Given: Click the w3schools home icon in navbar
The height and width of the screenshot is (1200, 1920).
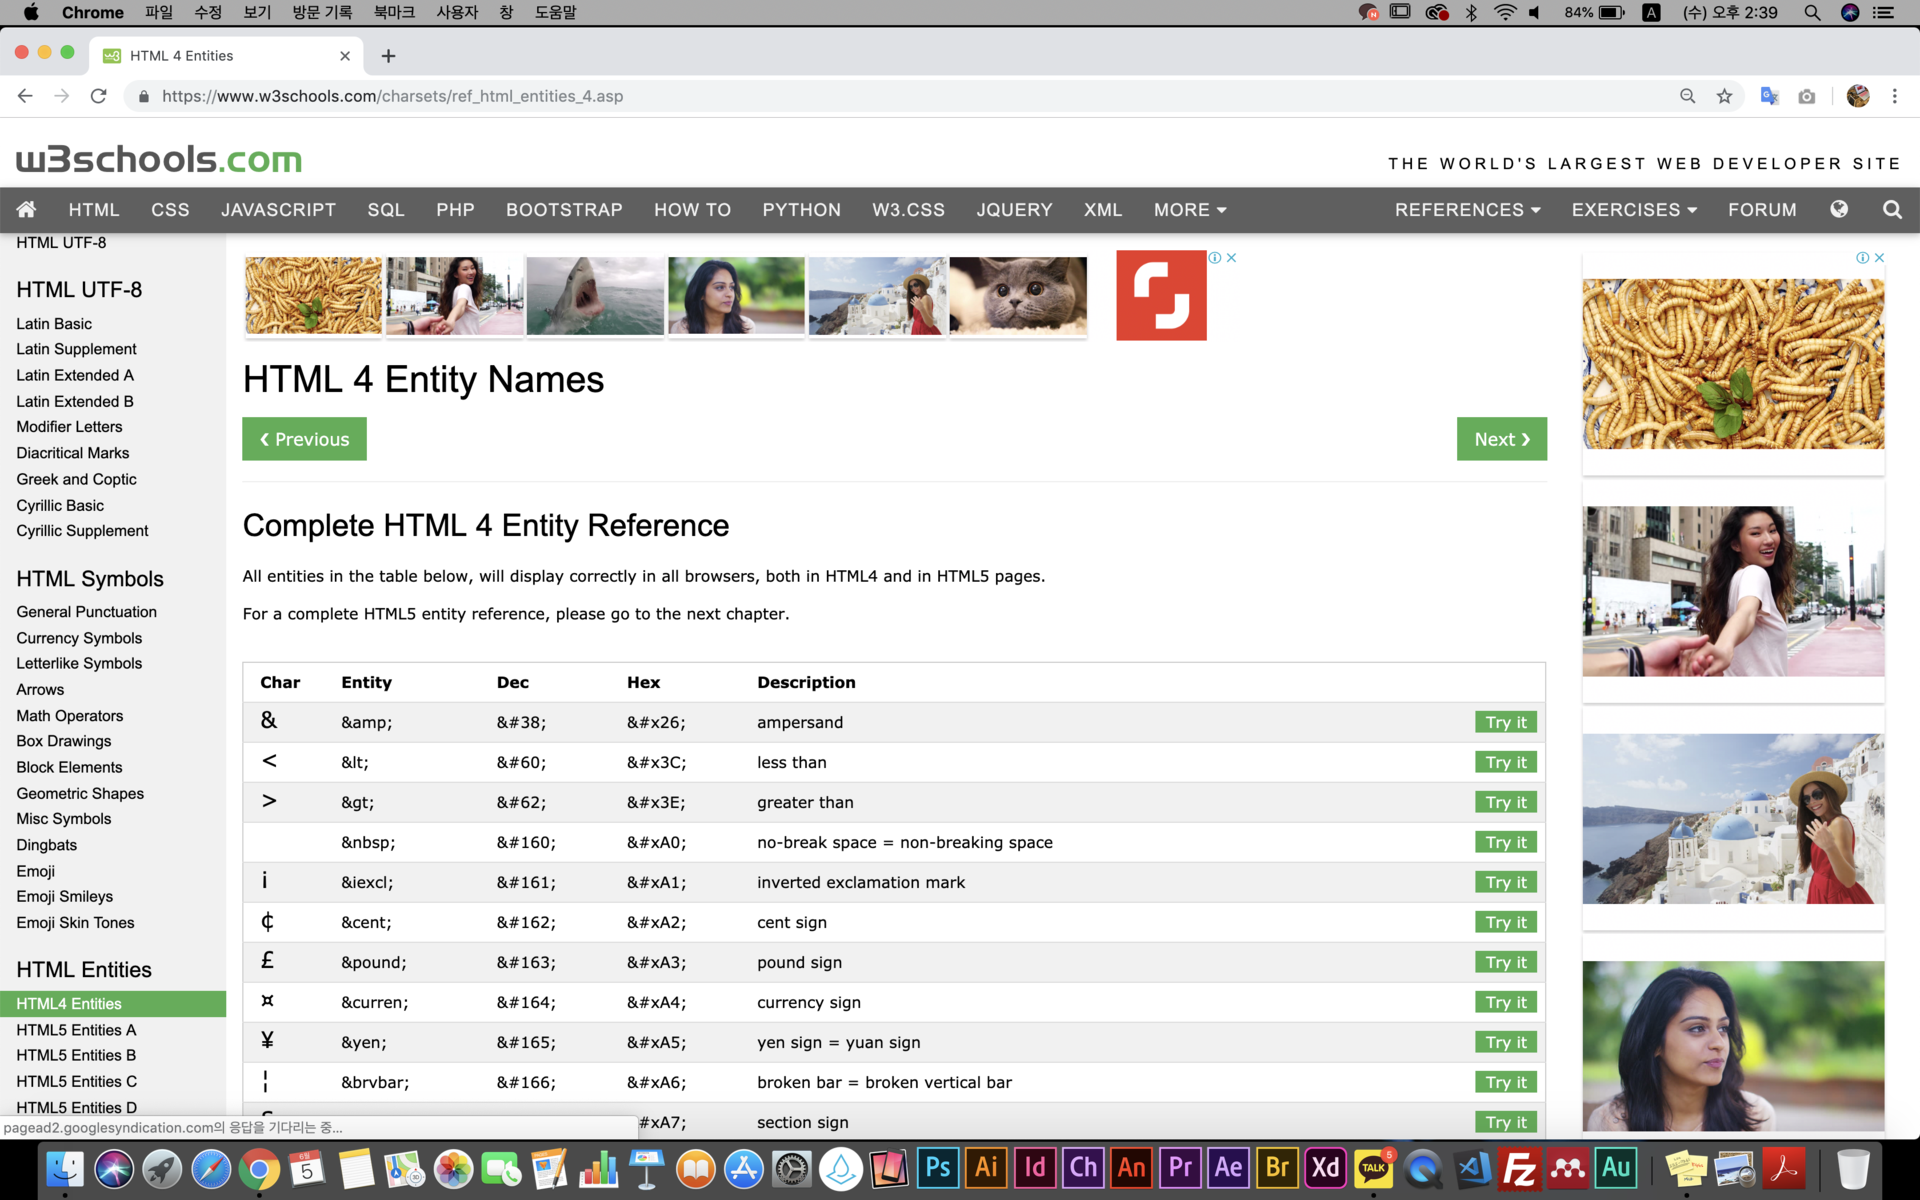Looking at the screenshot, I should click(26, 210).
